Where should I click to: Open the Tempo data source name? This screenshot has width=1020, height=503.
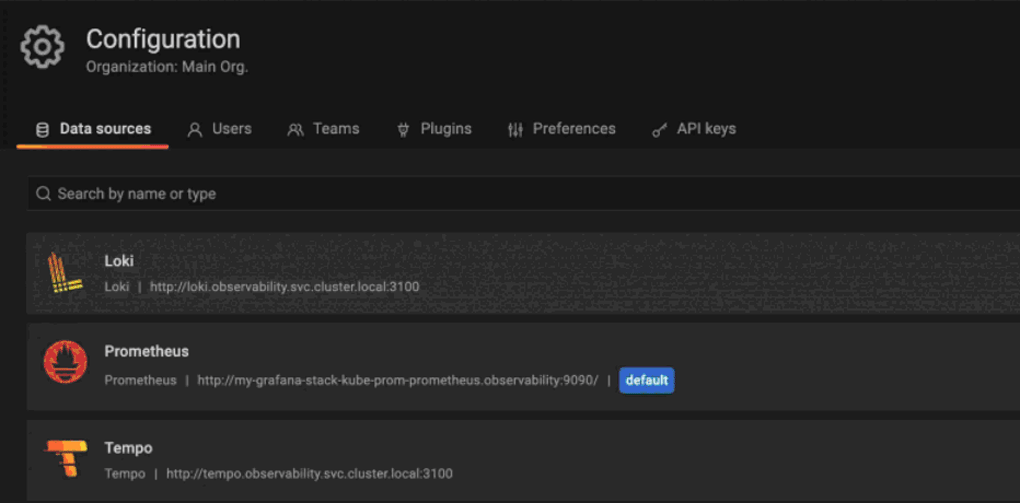[x=129, y=448]
